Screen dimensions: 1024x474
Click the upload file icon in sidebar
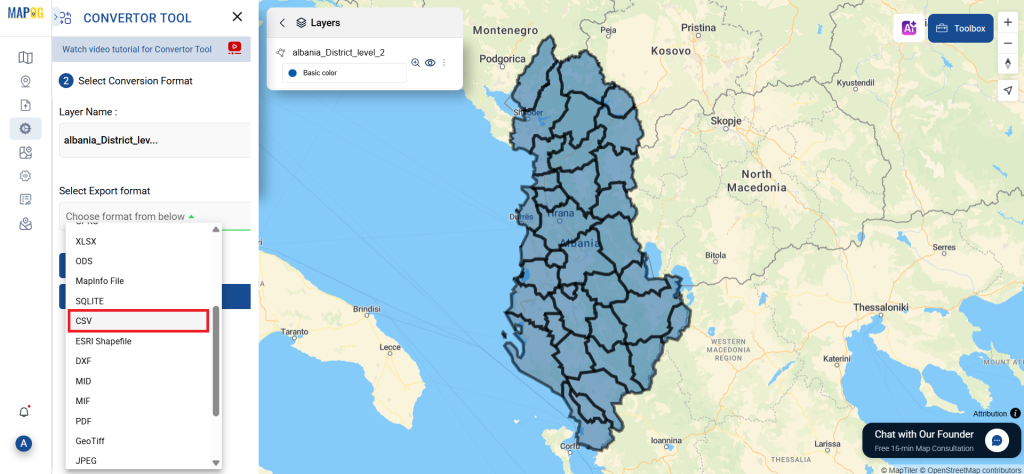coord(25,104)
